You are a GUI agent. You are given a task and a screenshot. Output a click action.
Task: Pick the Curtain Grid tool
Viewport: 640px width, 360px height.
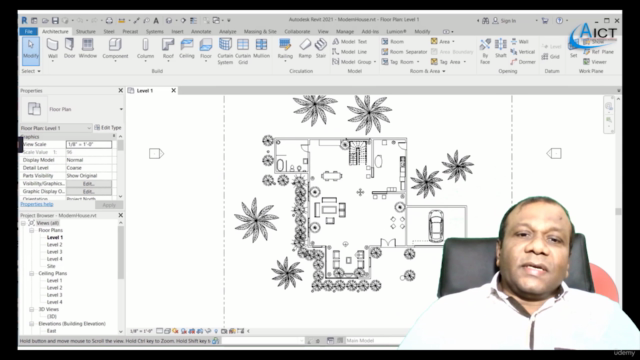(x=243, y=51)
